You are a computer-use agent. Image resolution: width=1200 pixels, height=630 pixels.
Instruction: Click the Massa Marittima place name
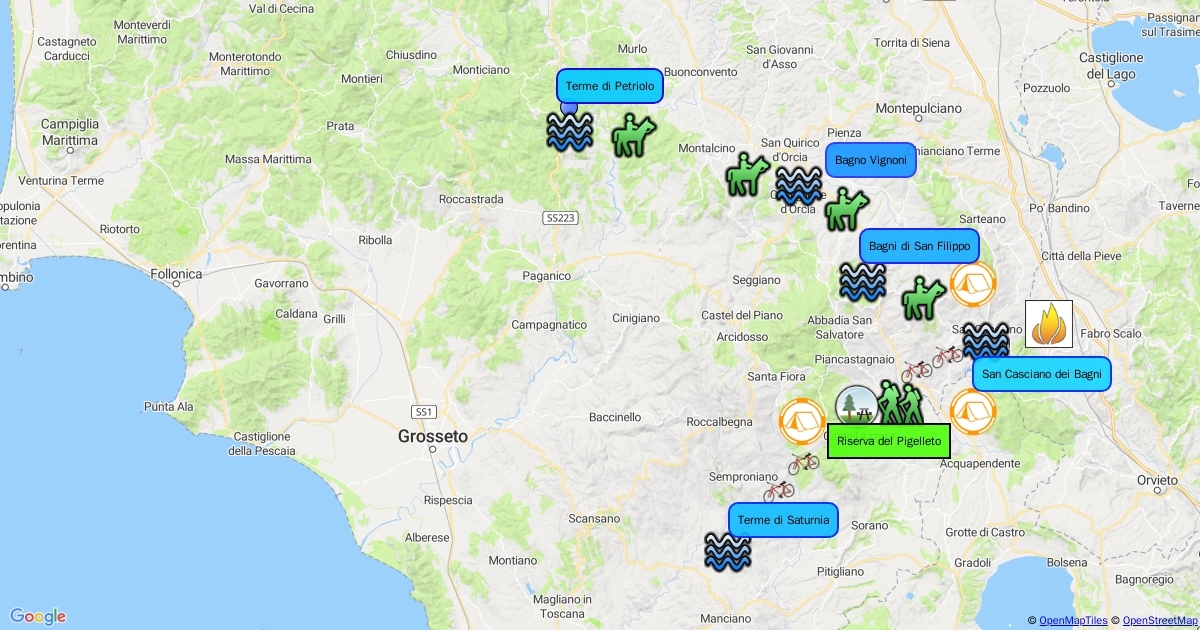[x=268, y=159]
